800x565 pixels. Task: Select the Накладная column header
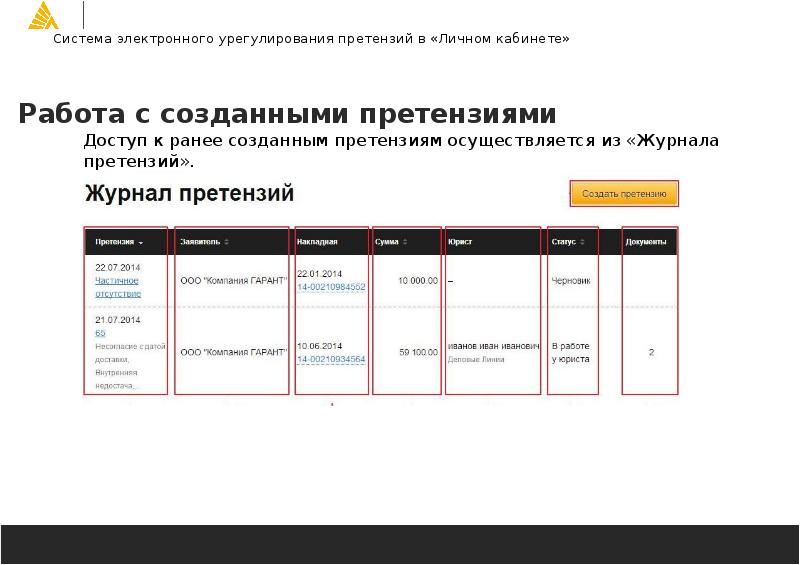pyautogui.click(x=317, y=242)
